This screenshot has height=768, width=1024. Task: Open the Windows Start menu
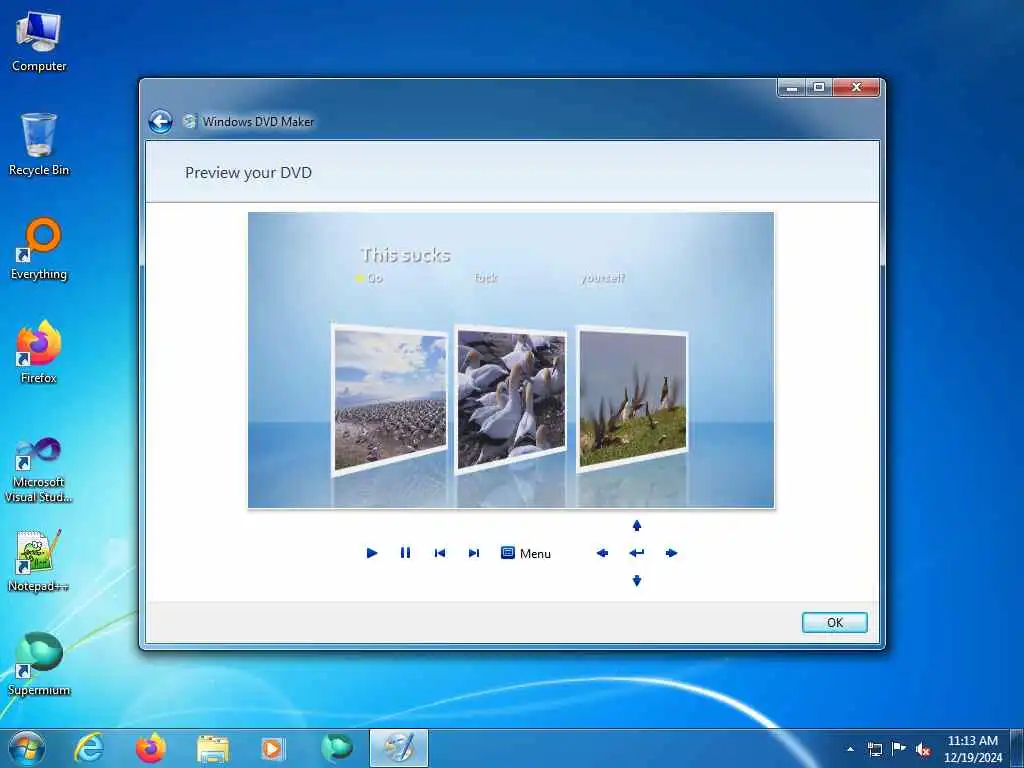[27, 748]
